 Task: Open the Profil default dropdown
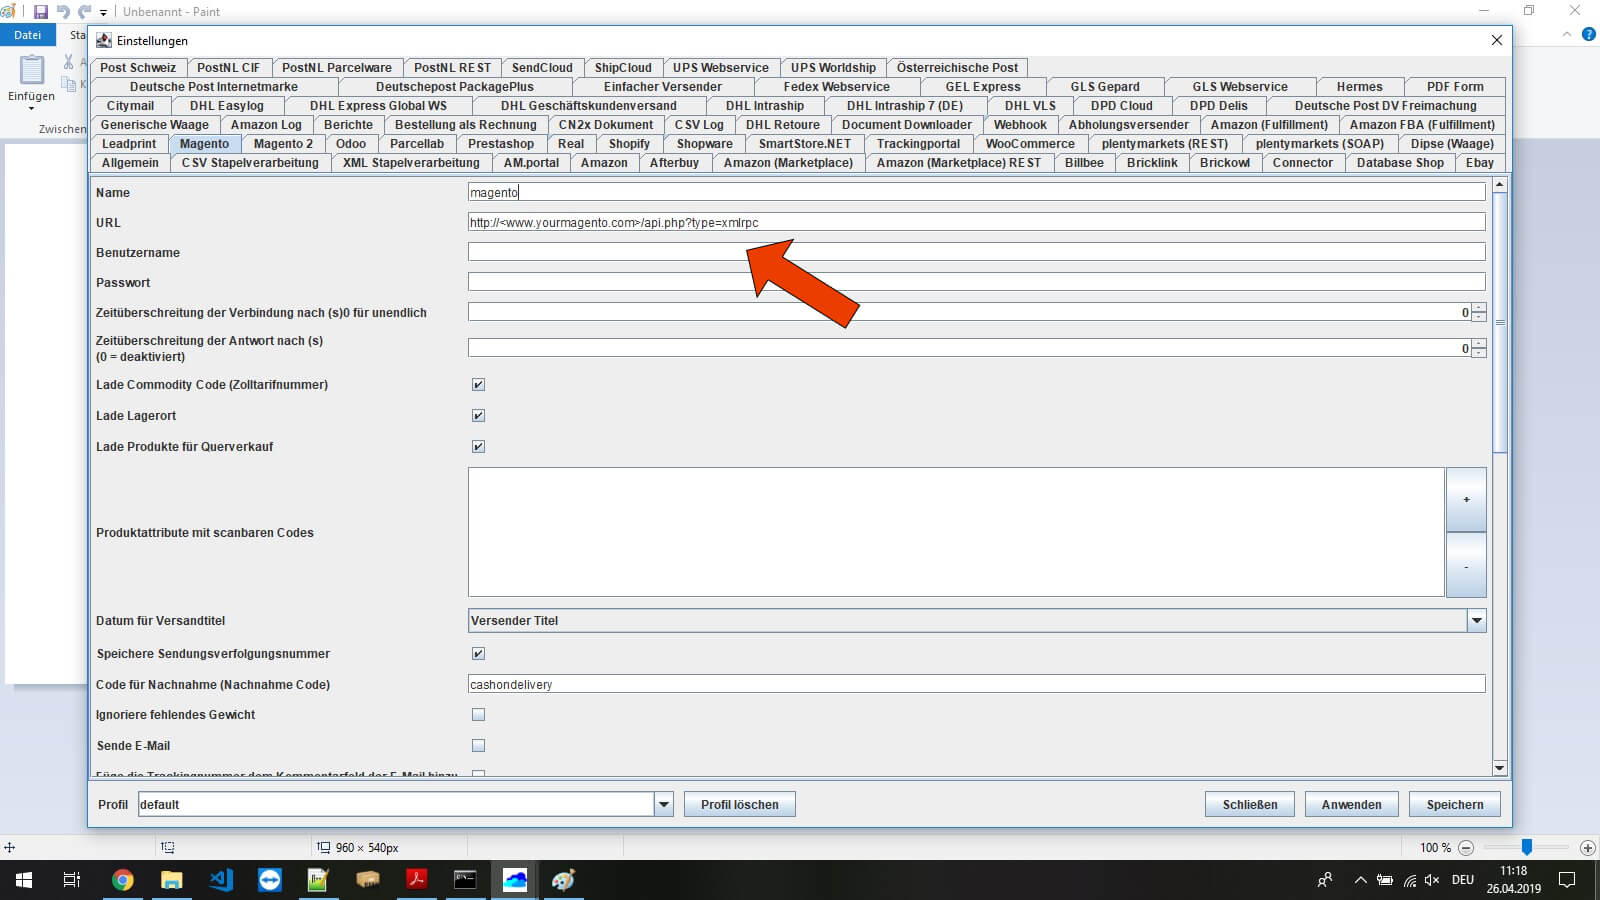(663, 805)
